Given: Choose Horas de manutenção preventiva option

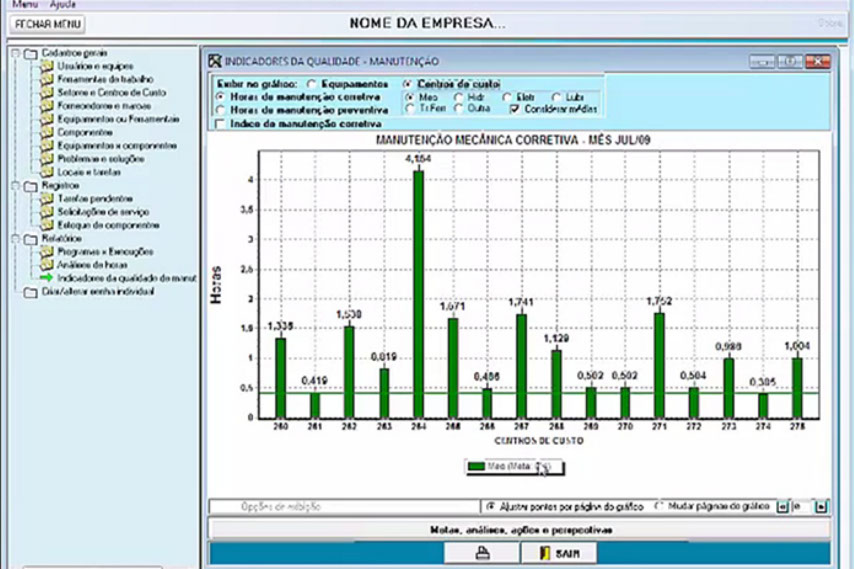Looking at the screenshot, I should [x=220, y=110].
